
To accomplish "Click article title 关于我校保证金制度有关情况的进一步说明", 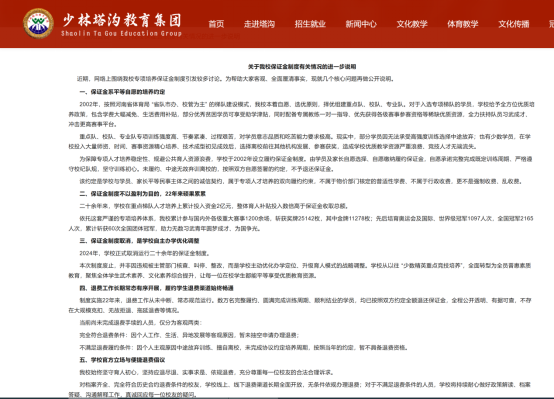I will click(302, 66).
